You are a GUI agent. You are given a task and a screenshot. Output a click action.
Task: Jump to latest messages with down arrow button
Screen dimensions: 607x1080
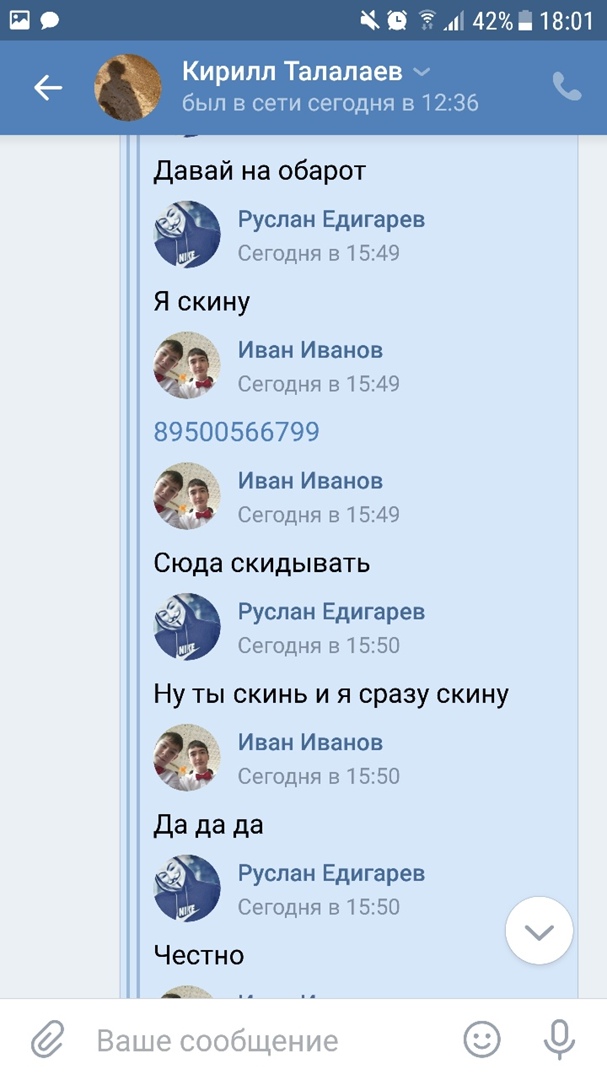(x=539, y=931)
